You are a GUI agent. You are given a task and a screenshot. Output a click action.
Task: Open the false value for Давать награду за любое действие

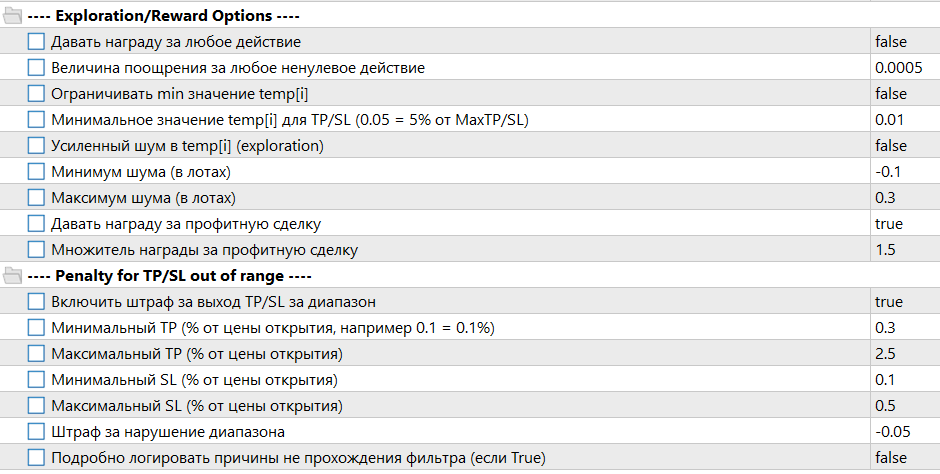coord(905,41)
